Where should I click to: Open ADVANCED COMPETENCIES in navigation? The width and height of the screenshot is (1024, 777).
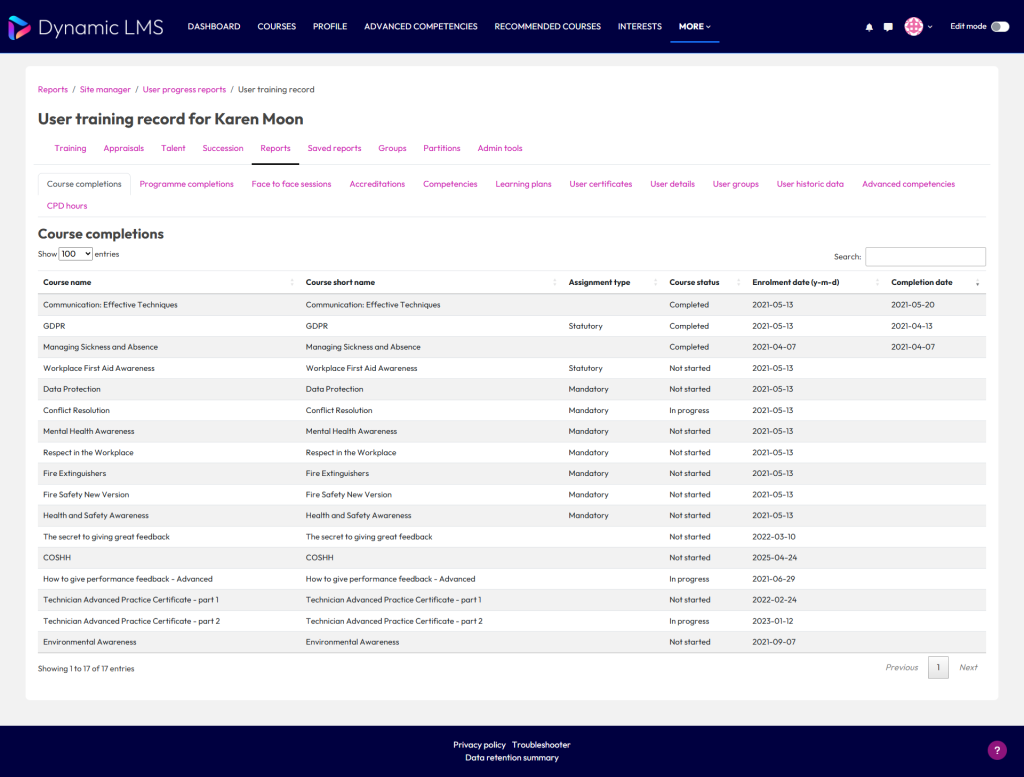pyautogui.click(x=421, y=27)
